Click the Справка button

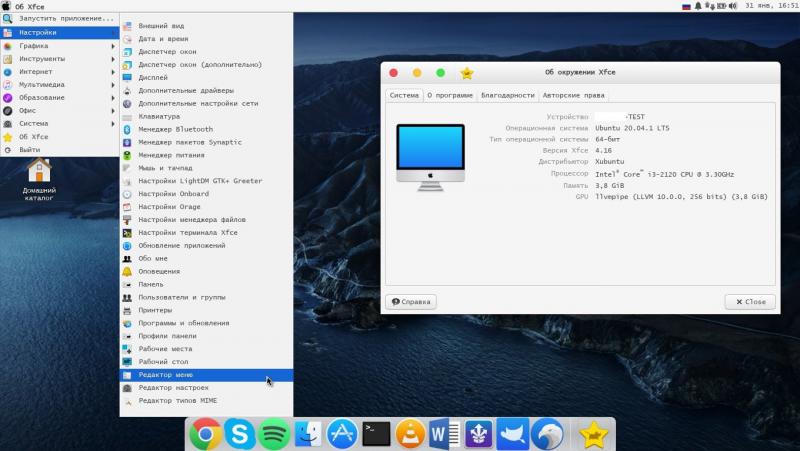(x=411, y=301)
